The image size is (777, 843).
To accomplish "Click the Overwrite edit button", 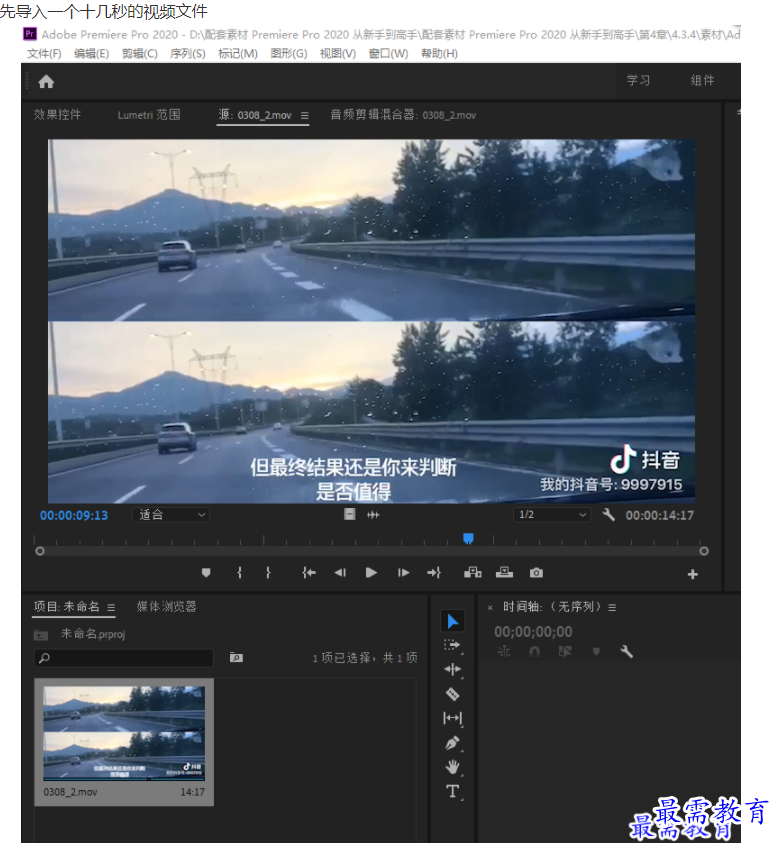I will pyautogui.click(x=504, y=573).
